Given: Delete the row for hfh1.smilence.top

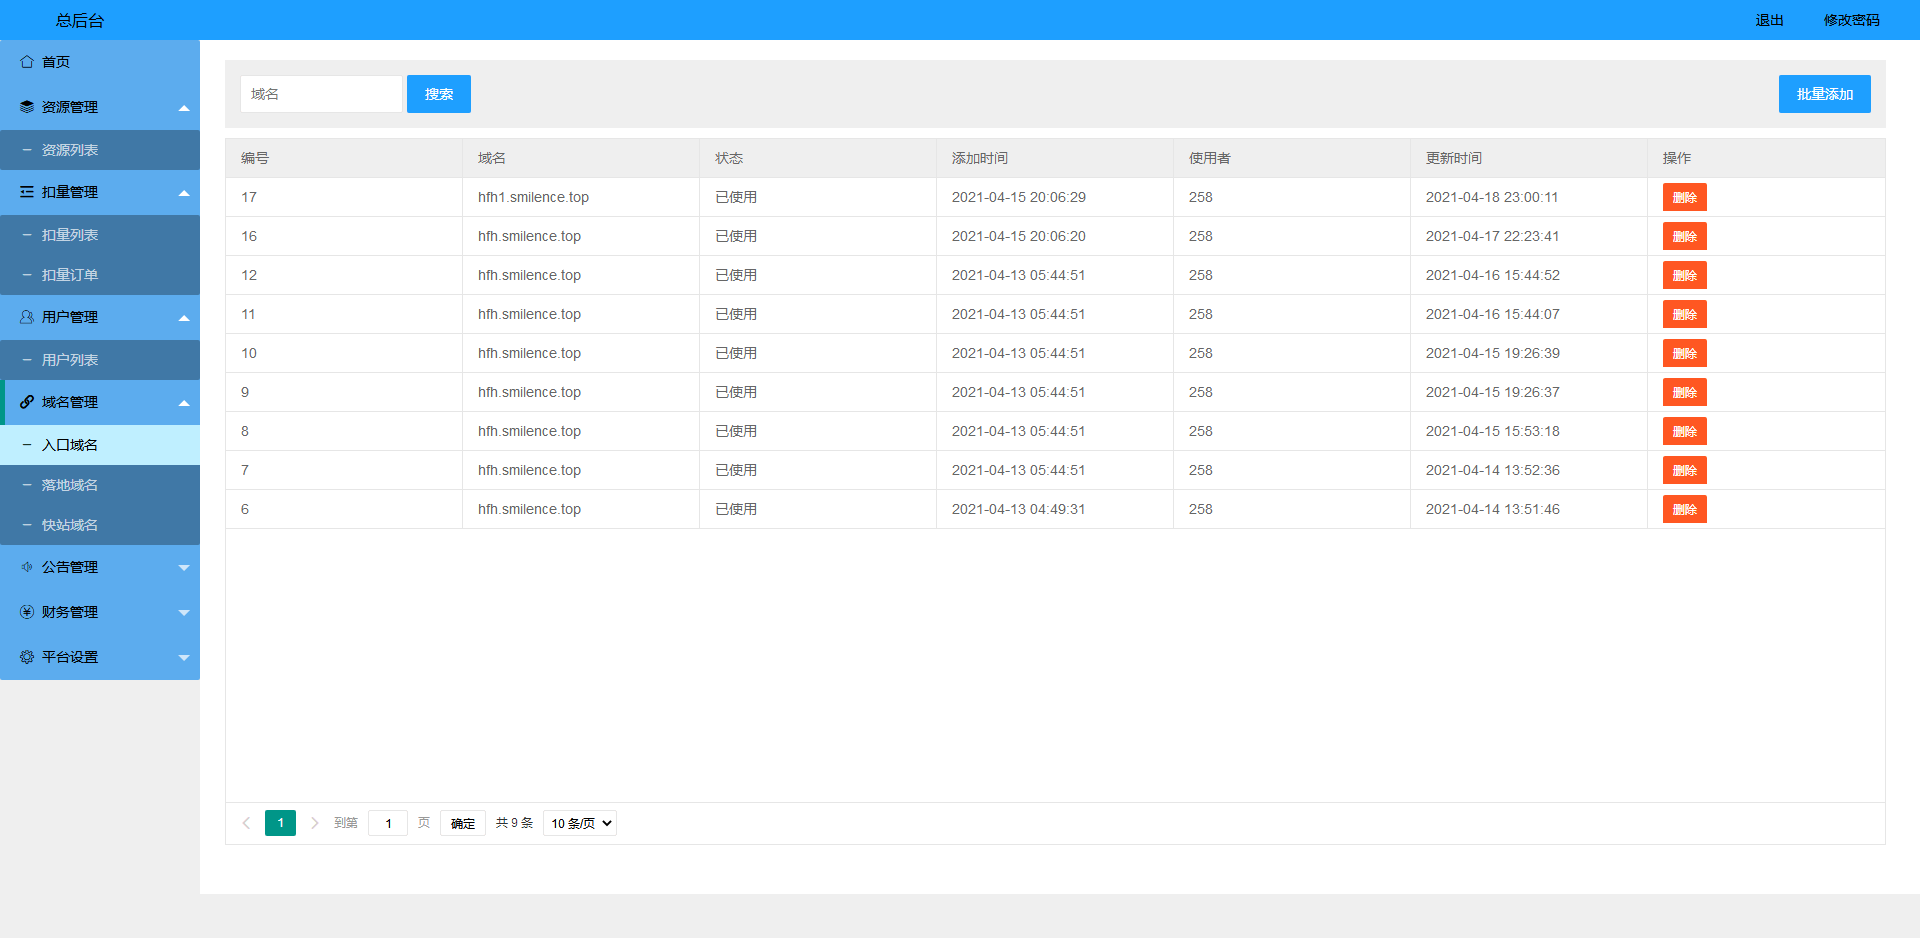Looking at the screenshot, I should point(1684,197).
